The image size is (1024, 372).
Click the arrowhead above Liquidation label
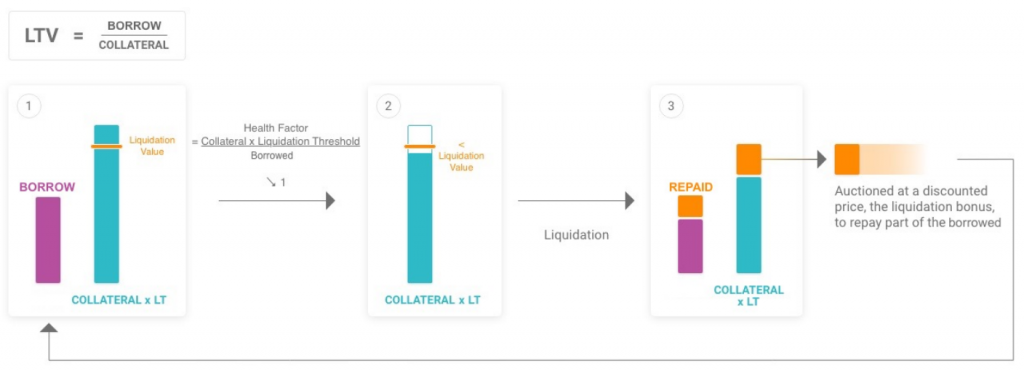[630, 201]
